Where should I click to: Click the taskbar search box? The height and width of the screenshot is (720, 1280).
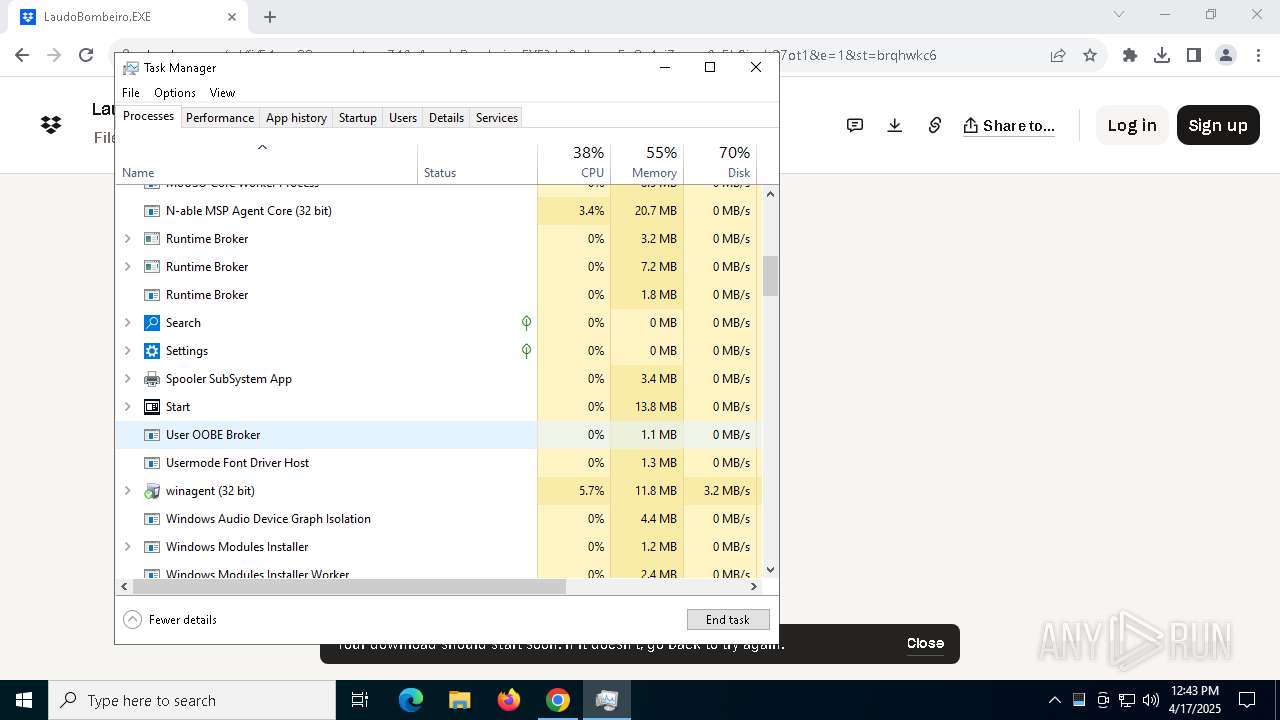tap(192, 700)
